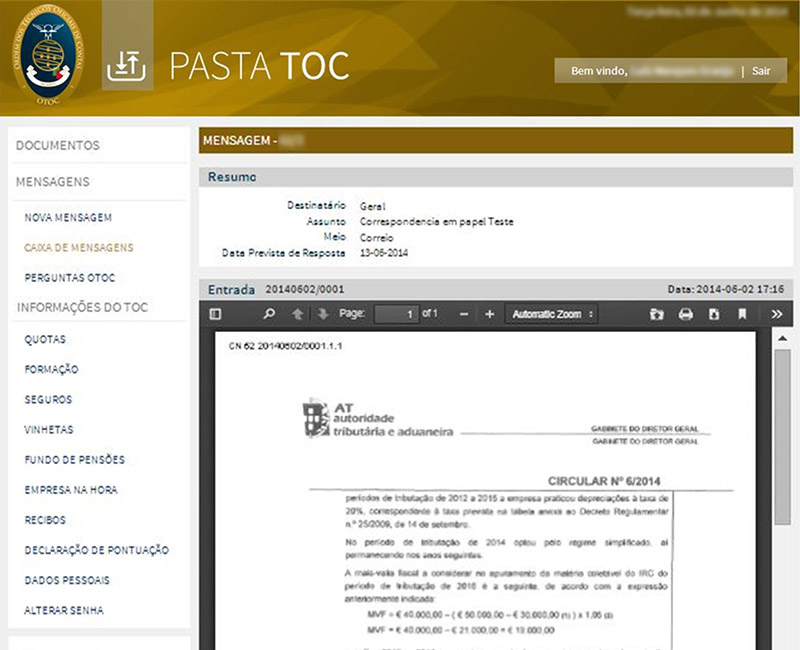Click subject text 'Correspondencia em papel Teste'
The height and width of the screenshot is (650, 800).
click(436, 221)
